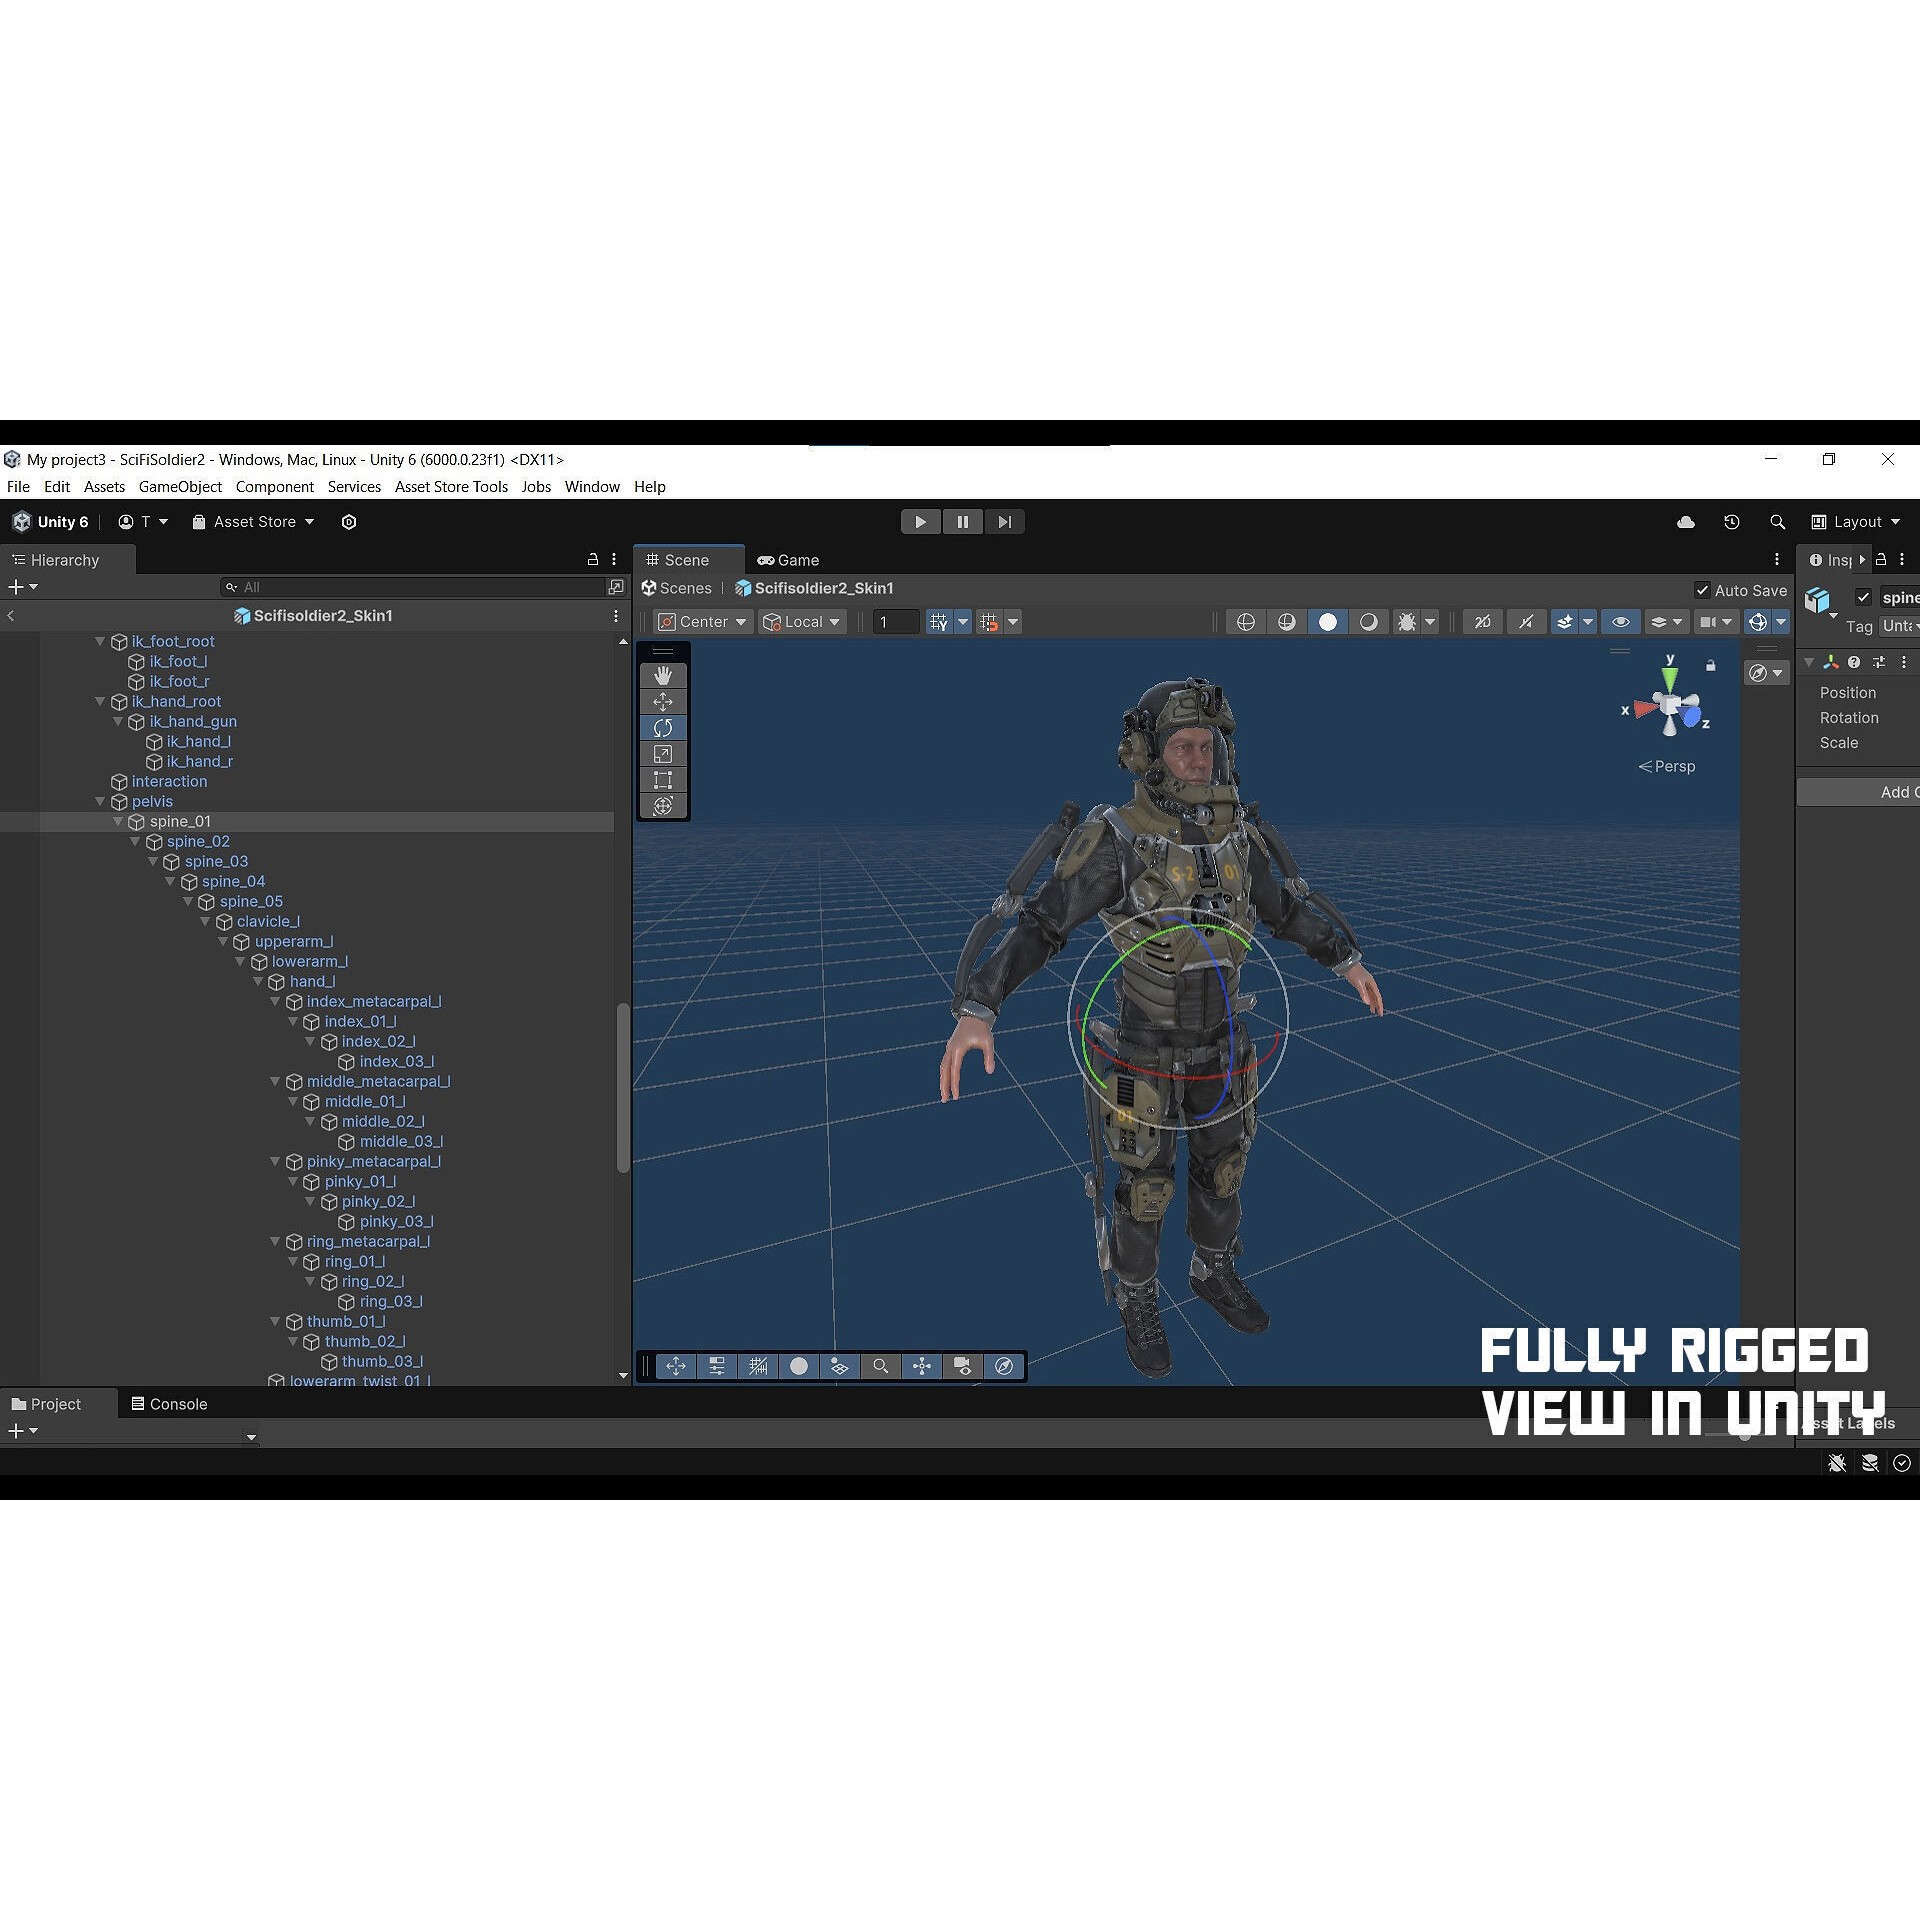Click the snap value field showing 1
This screenshot has width=1920, height=1920.
pos(896,622)
